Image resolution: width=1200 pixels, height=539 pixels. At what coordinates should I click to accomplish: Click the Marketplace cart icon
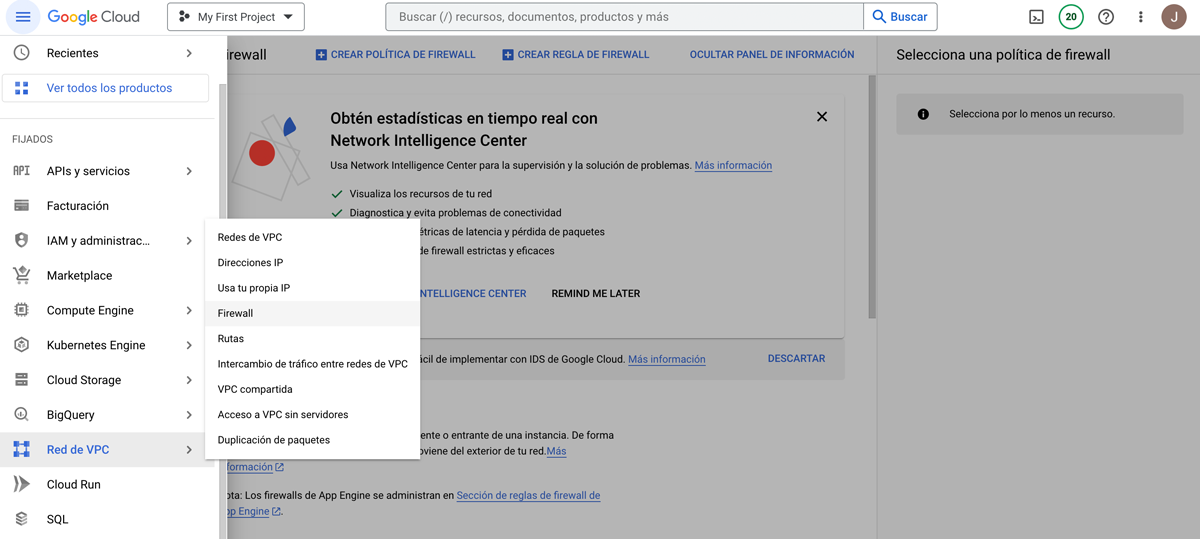21,275
